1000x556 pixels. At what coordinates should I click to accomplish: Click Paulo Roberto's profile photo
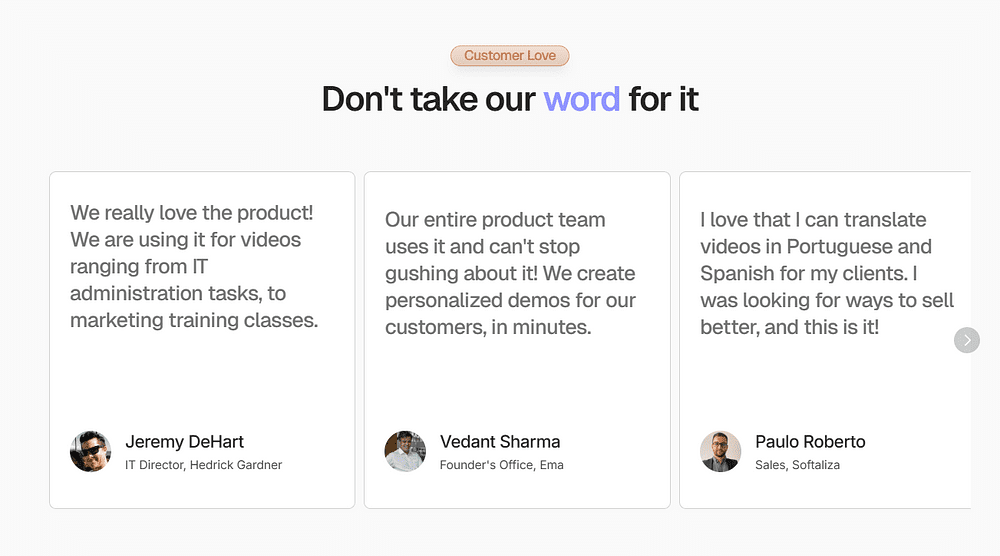click(721, 451)
